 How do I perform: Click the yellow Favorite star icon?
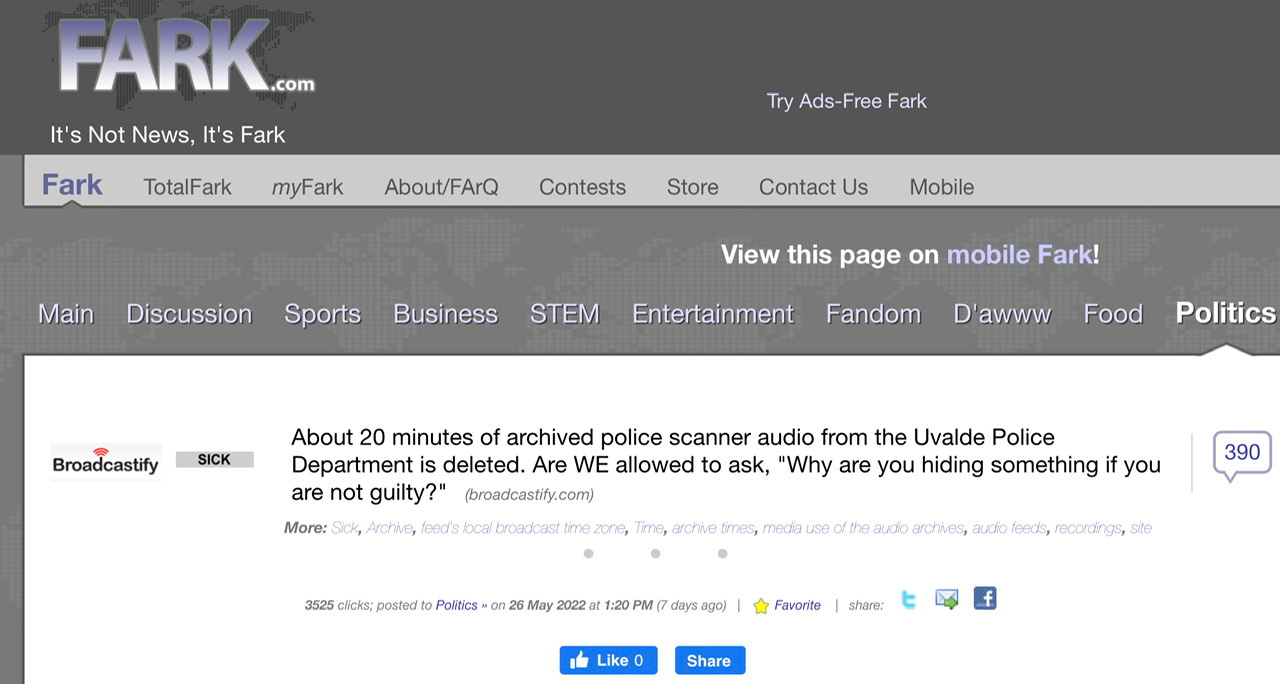(x=761, y=606)
